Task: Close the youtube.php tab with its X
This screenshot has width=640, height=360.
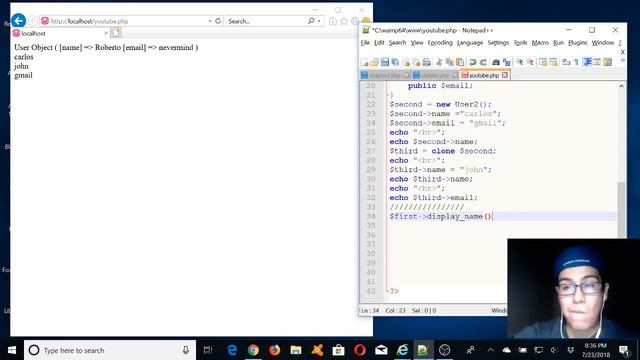Action: (x=505, y=75)
